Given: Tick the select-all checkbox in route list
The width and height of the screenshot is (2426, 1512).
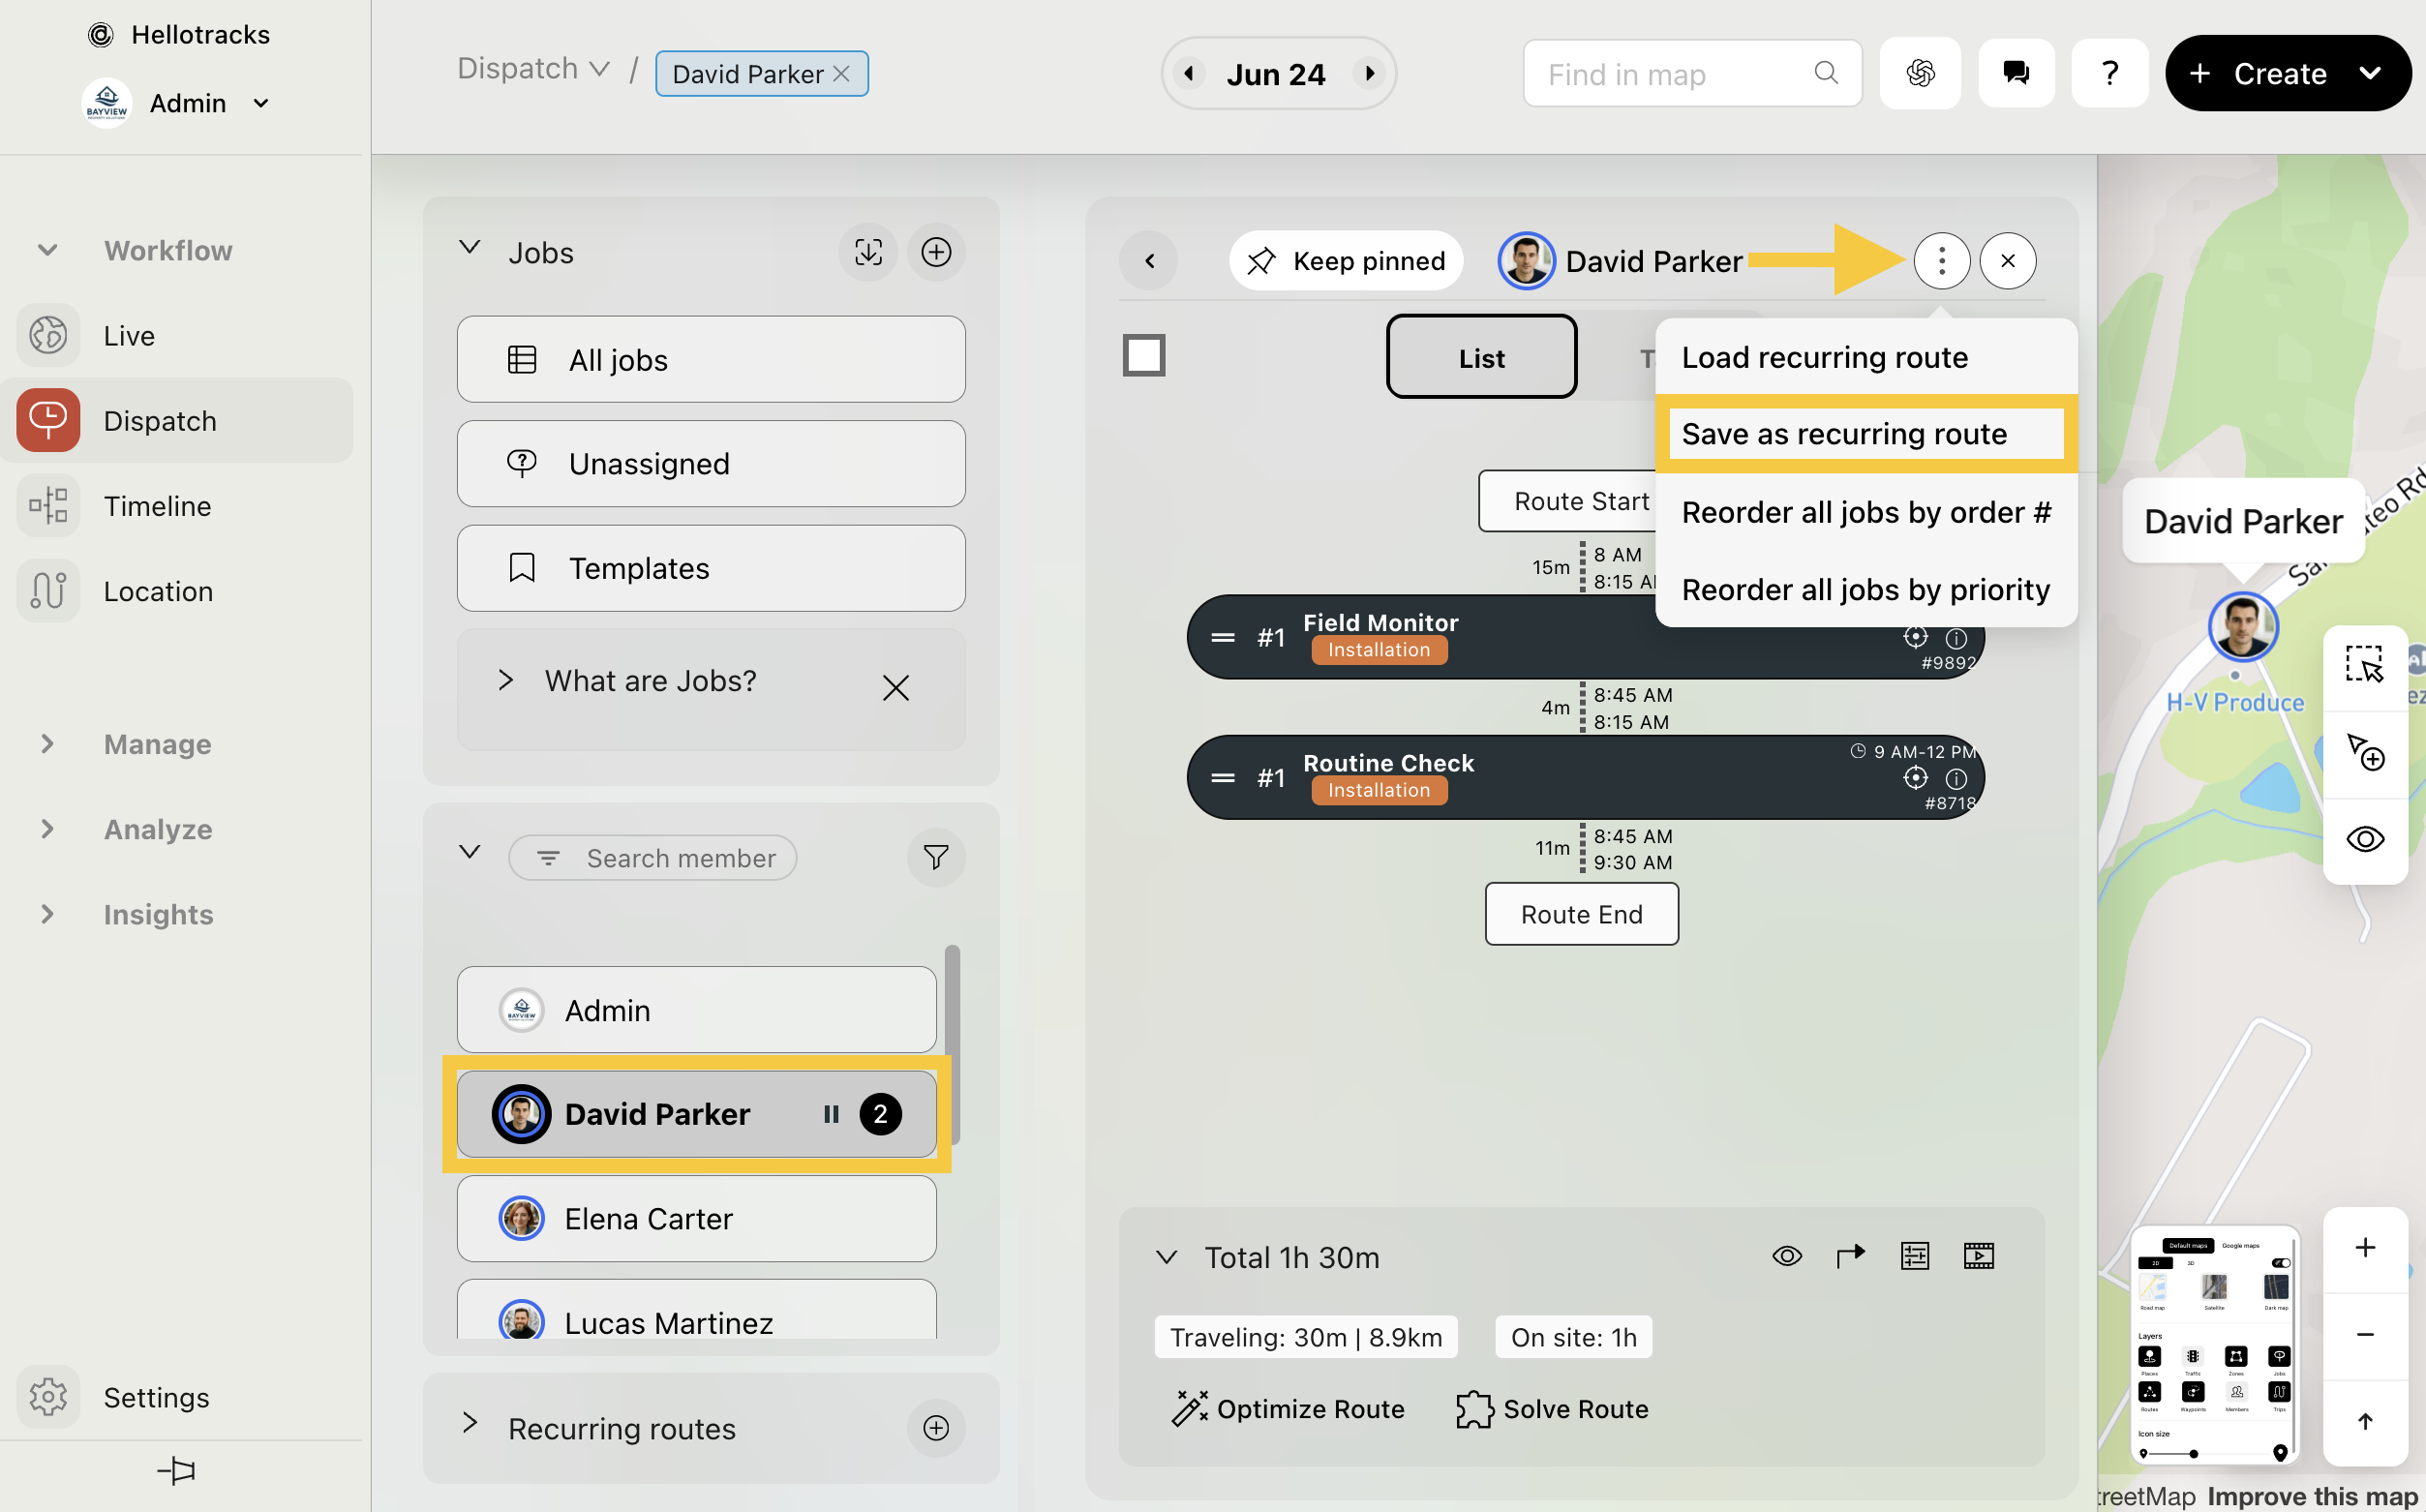Looking at the screenshot, I should pyautogui.click(x=1144, y=355).
